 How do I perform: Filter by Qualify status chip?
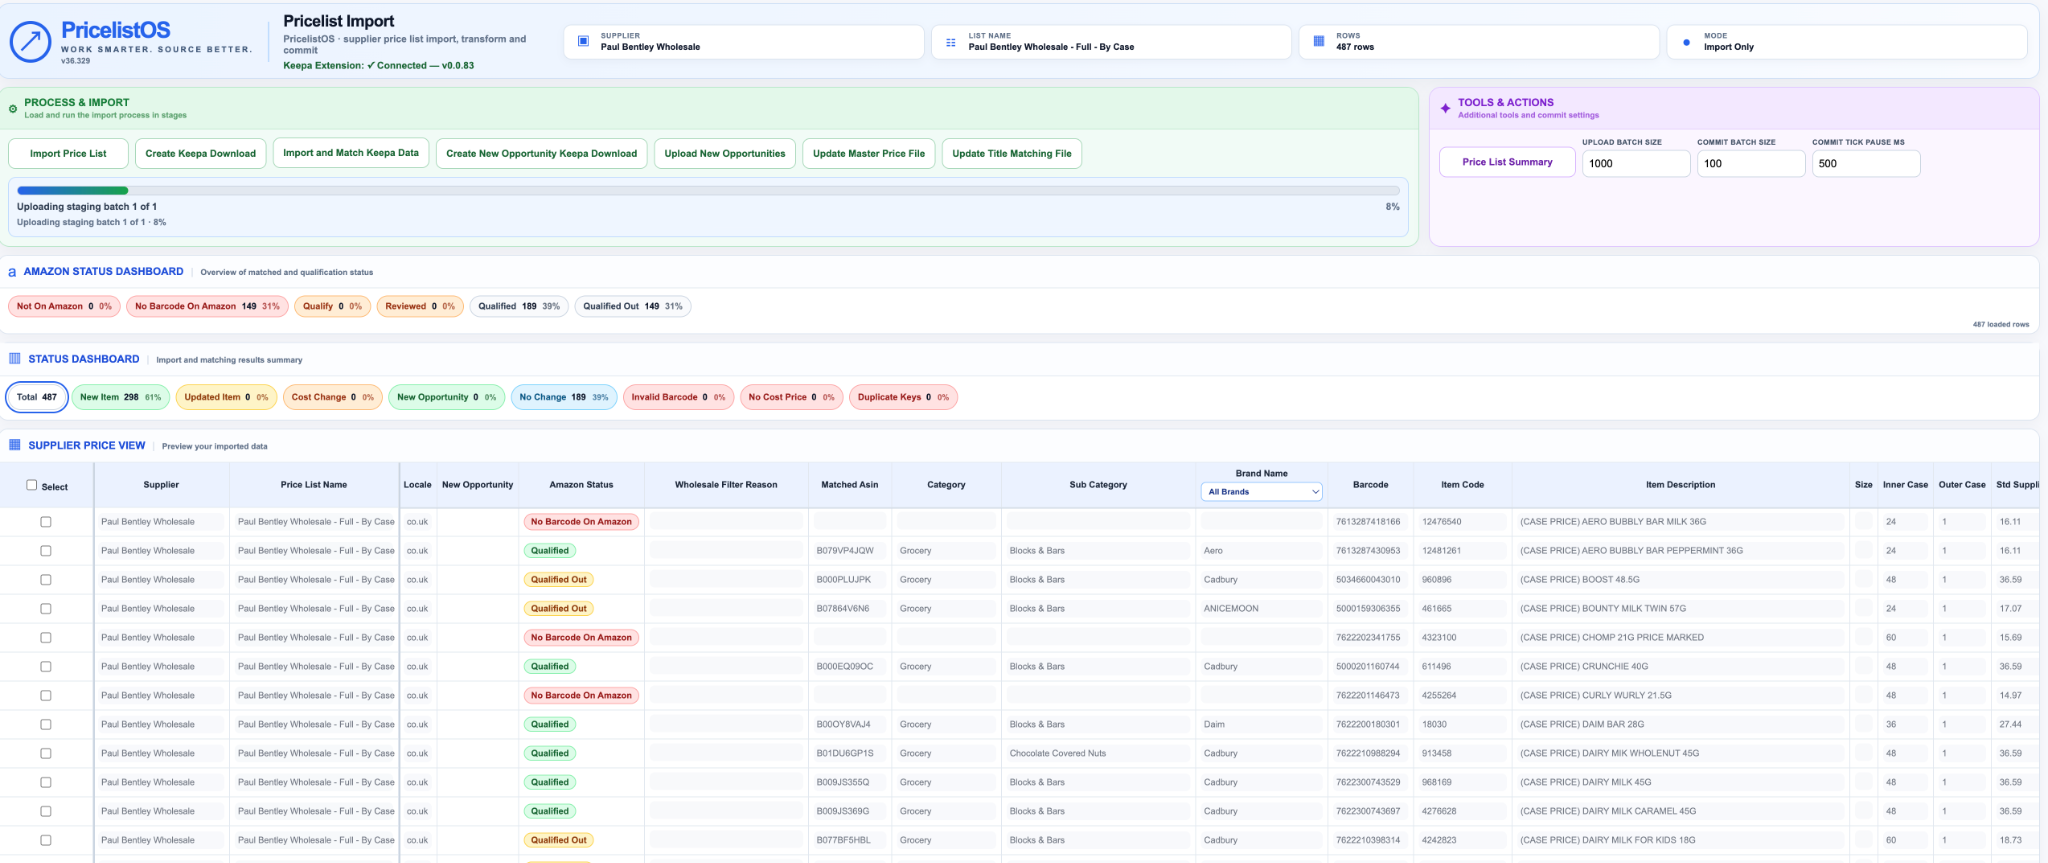coord(332,307)
